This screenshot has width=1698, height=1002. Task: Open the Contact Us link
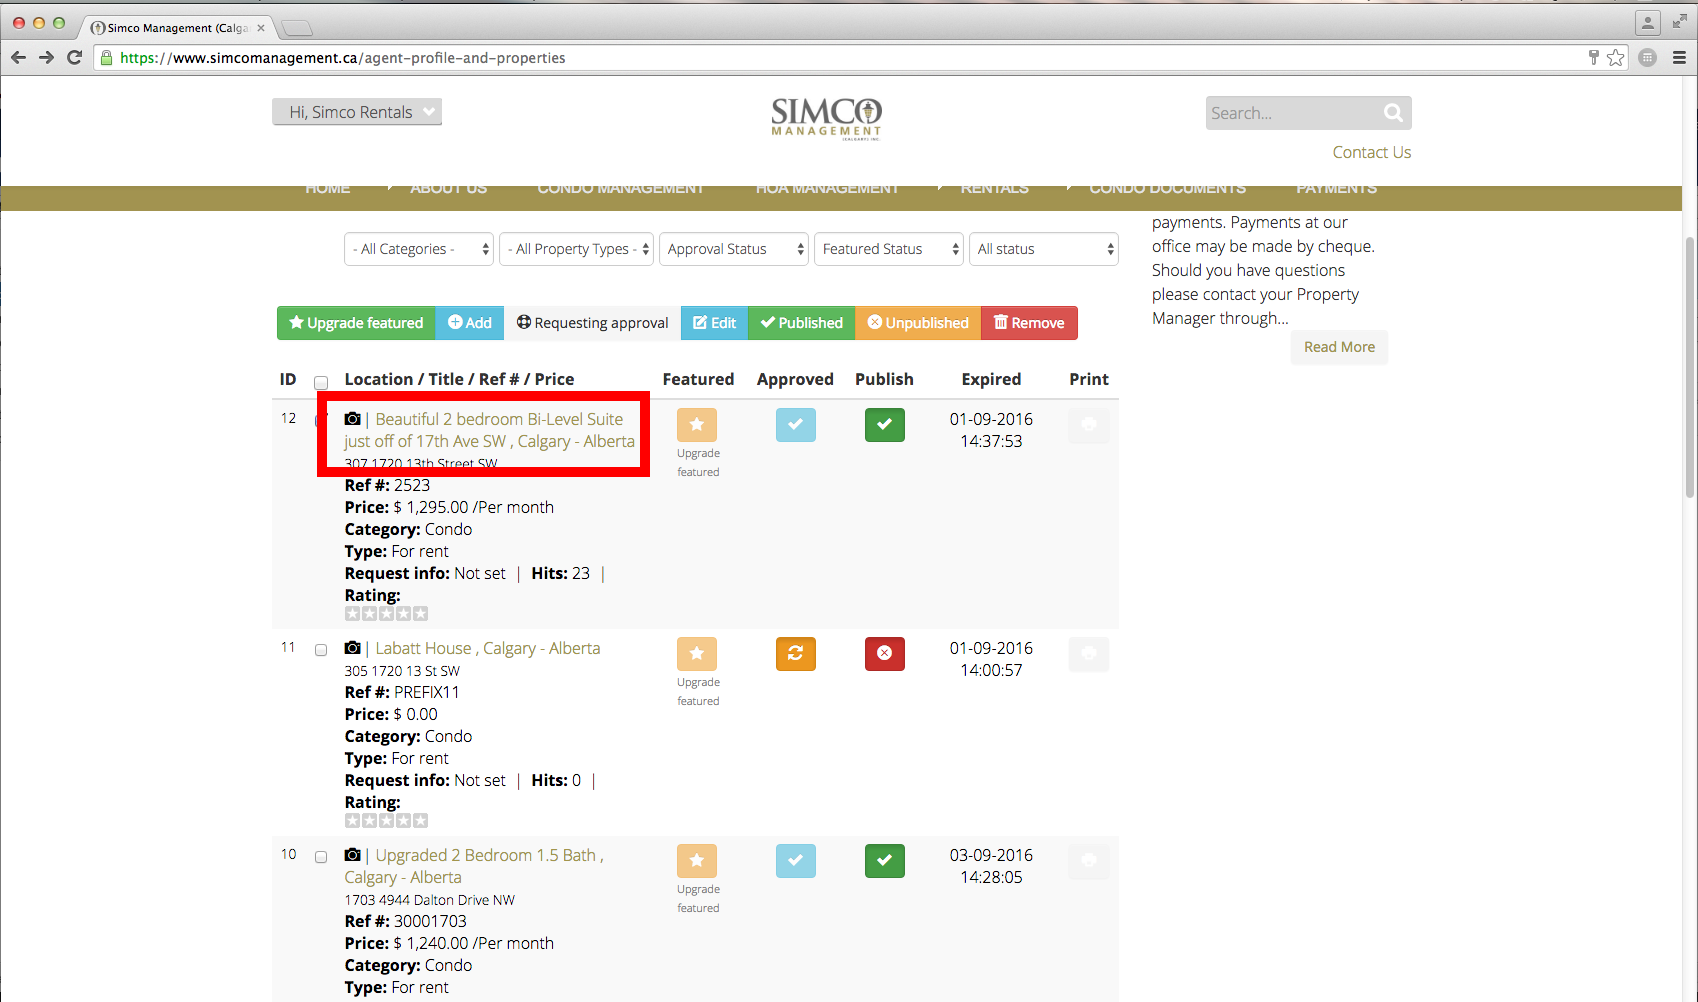1371,152
